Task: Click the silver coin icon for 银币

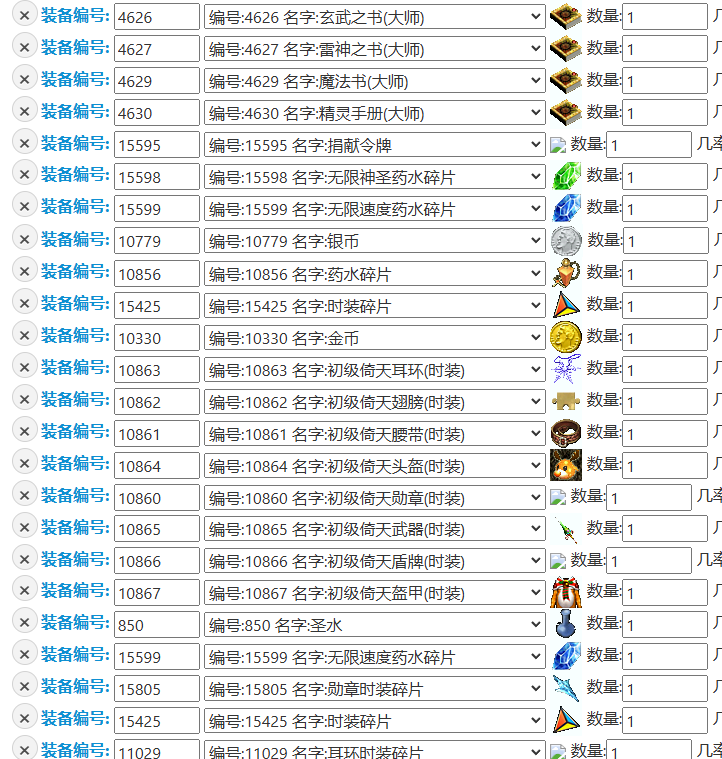Action: point(566,241)
